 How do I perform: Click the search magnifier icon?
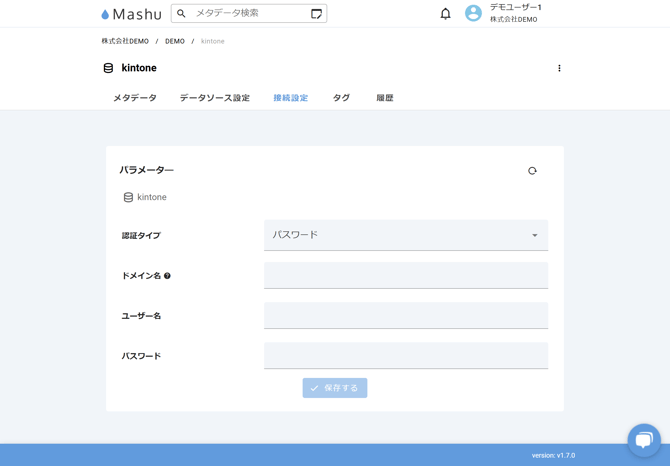pos(182,14)
